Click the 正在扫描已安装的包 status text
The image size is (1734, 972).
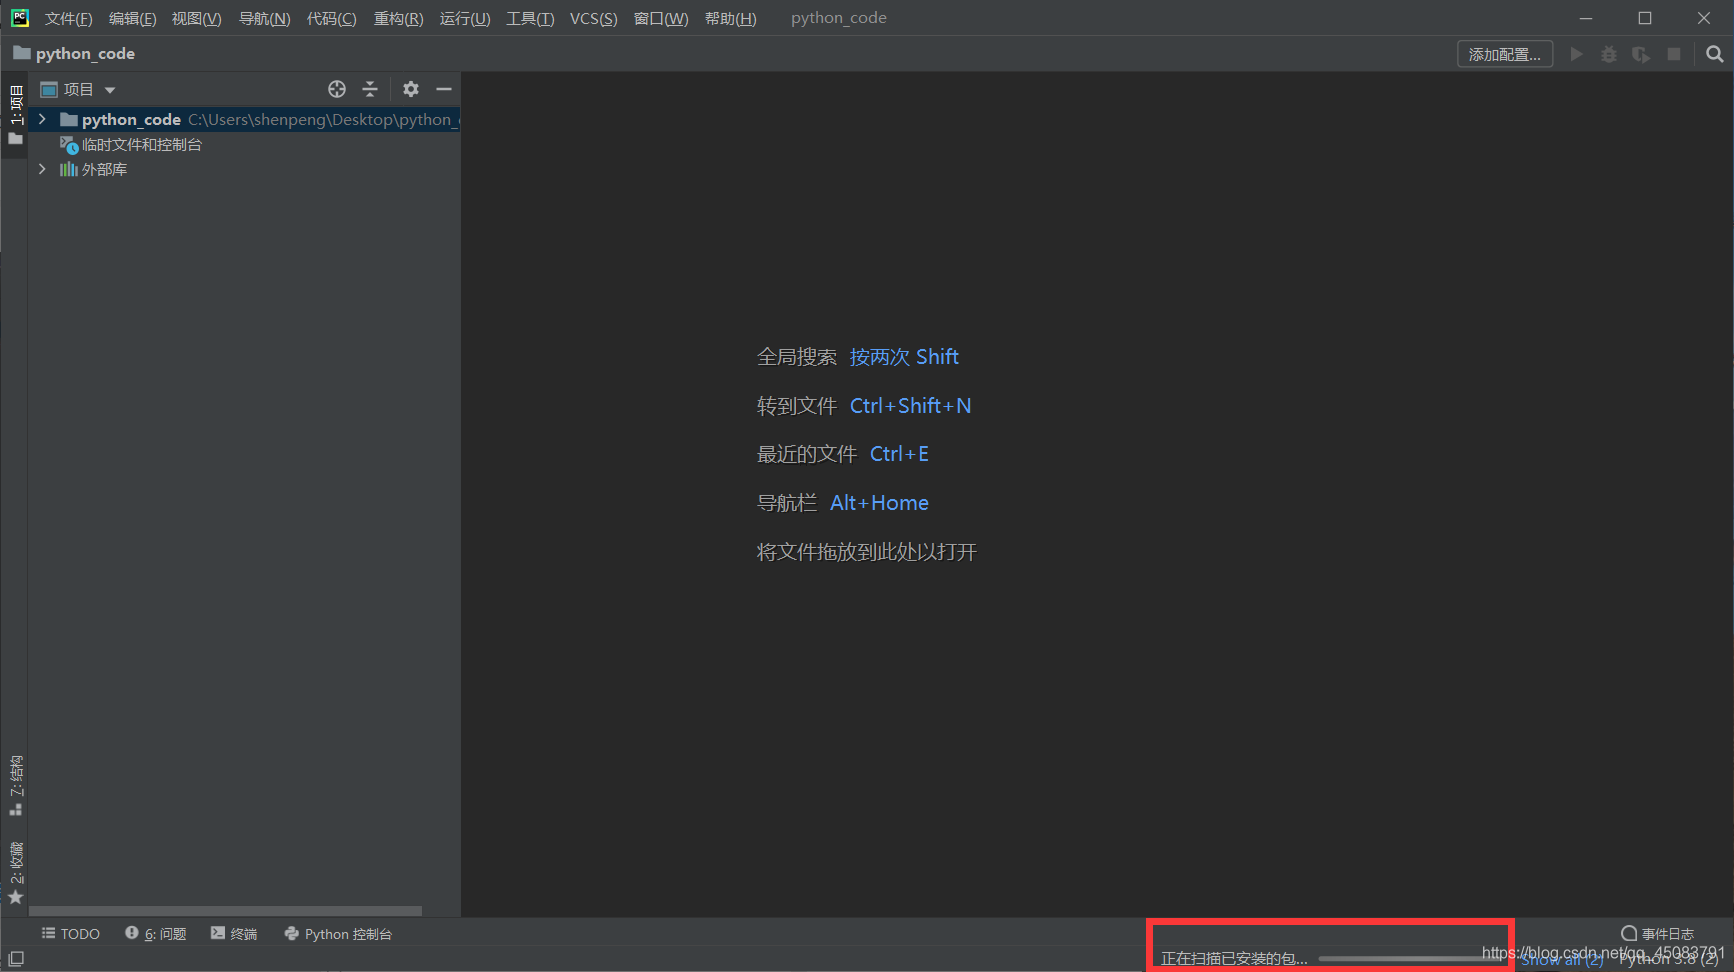(x=1233, y=959)
